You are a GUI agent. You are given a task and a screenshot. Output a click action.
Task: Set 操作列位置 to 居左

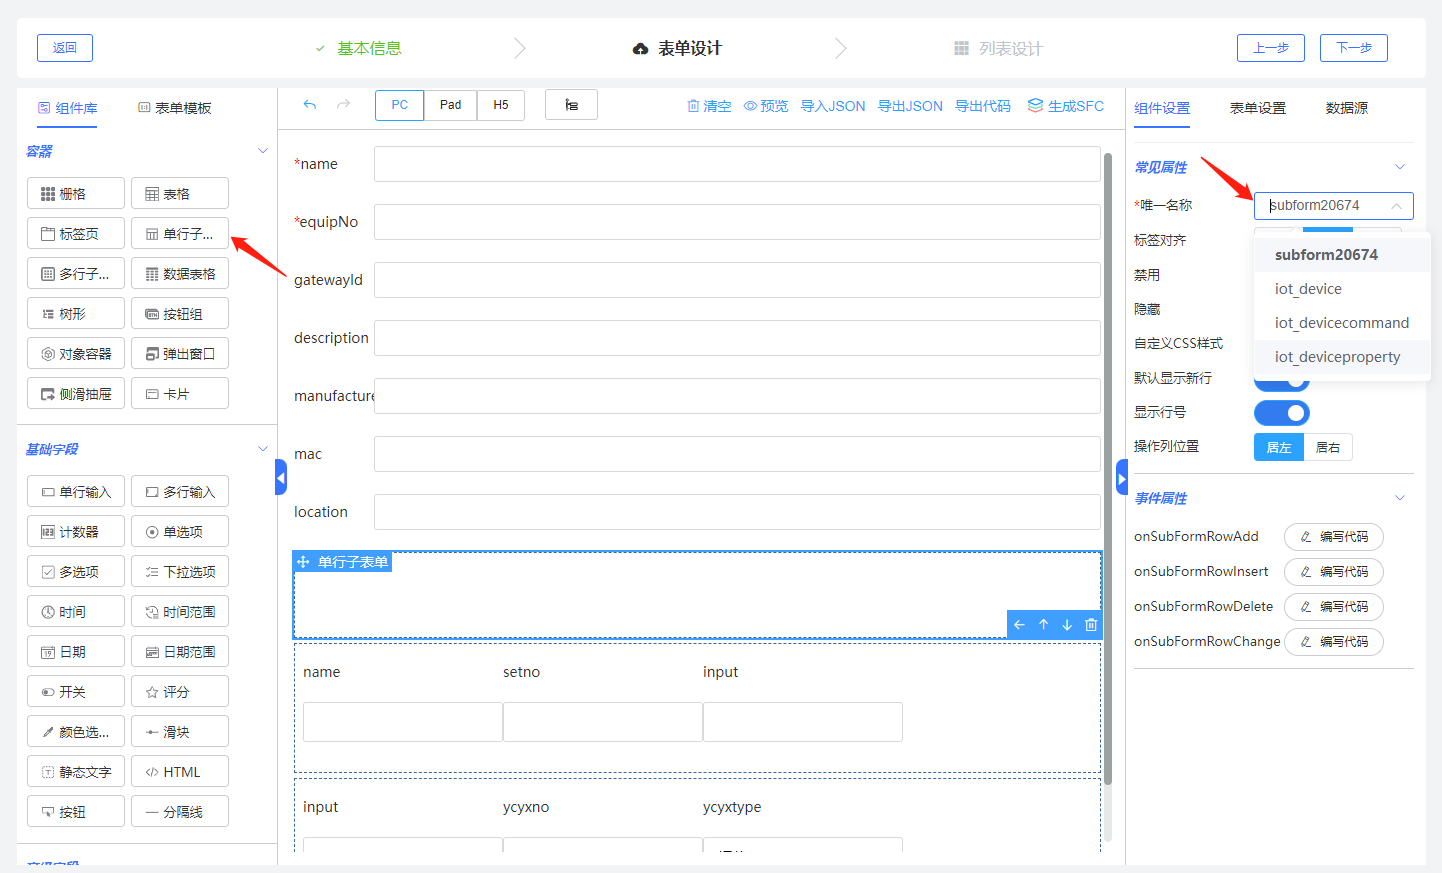click(1279, 448)
